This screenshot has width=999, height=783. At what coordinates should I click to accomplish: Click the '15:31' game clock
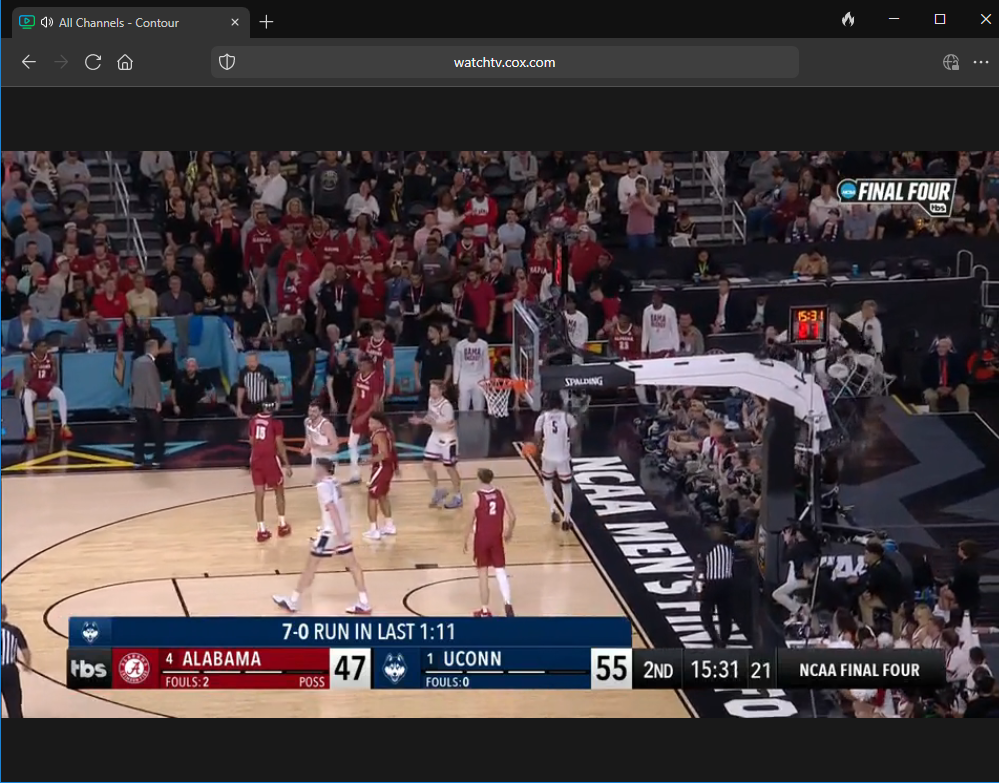[x=714, y=670]
